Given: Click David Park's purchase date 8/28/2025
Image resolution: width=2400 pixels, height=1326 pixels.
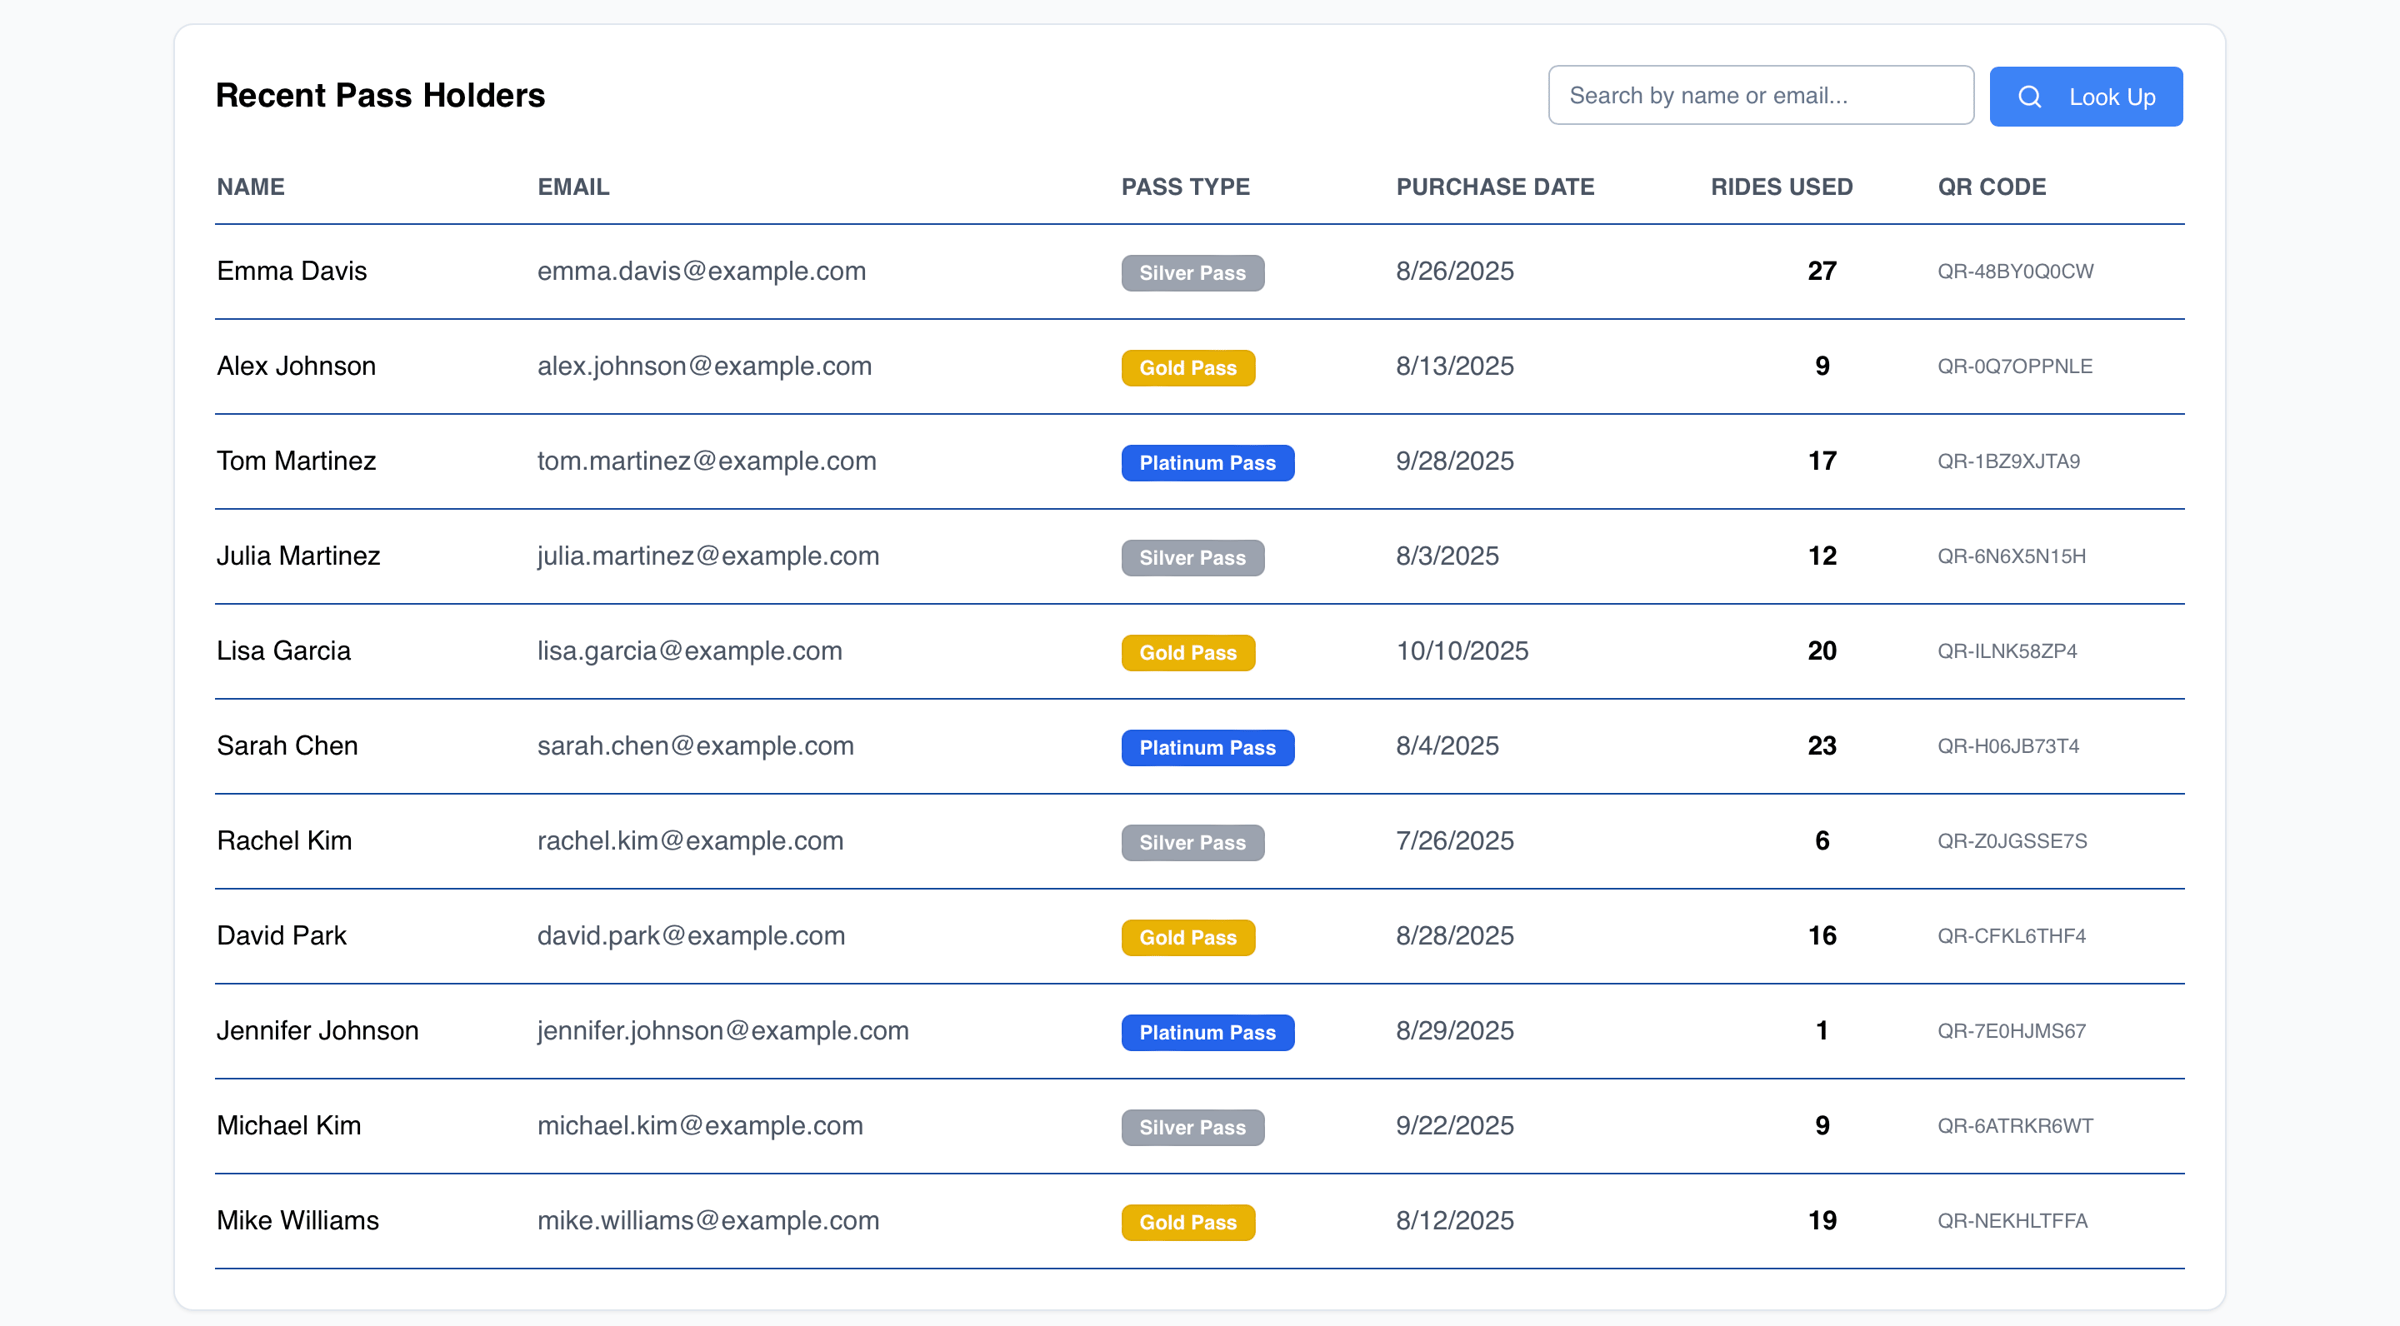Looking at the screenshot, I should click(1454, 936).
